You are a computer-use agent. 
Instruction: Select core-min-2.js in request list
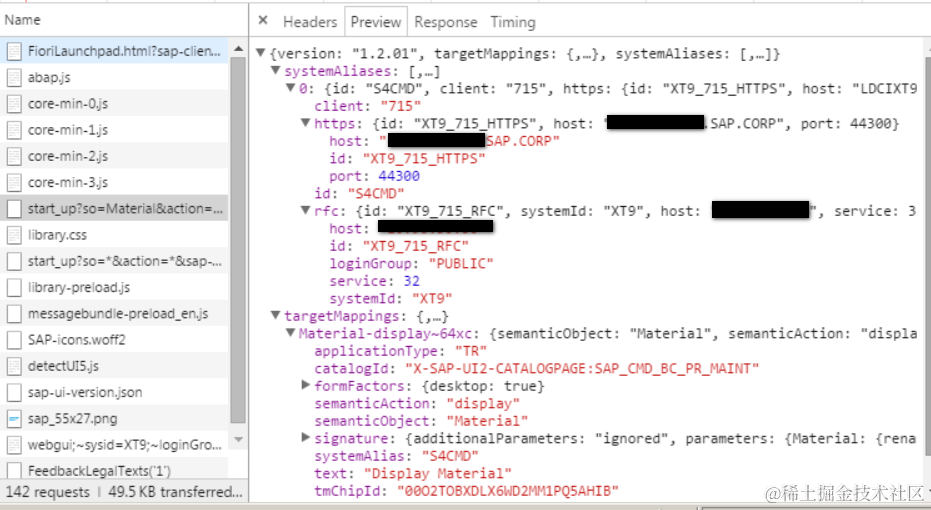click(x=114, y=156)
